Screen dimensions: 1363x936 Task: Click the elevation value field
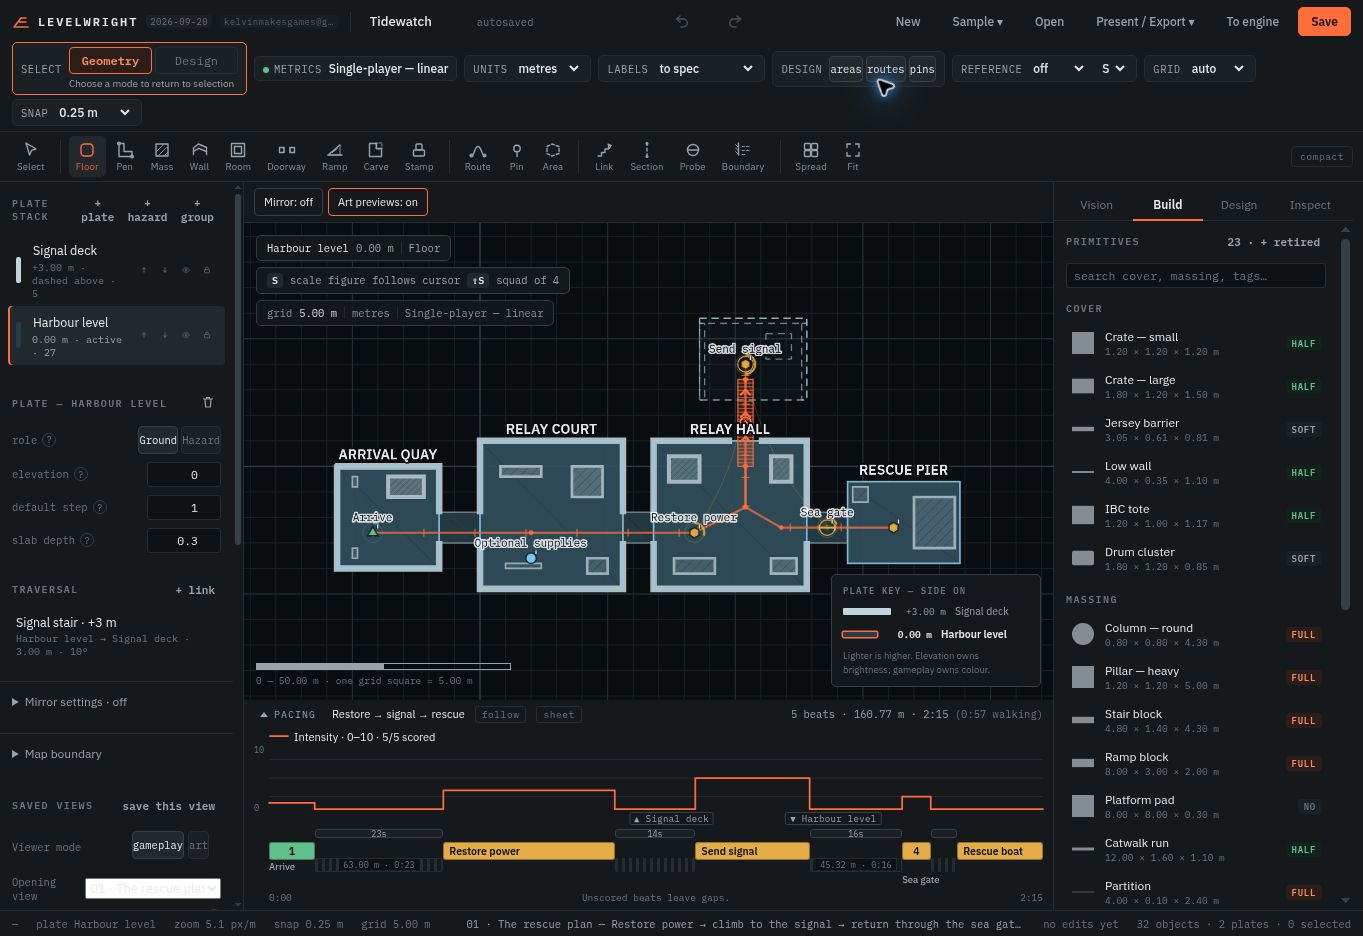(x=184, y=475)
